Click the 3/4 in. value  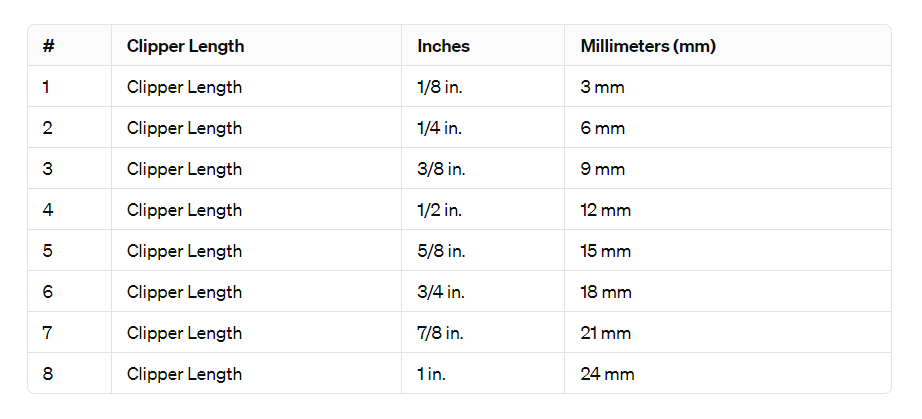point(441,292)
